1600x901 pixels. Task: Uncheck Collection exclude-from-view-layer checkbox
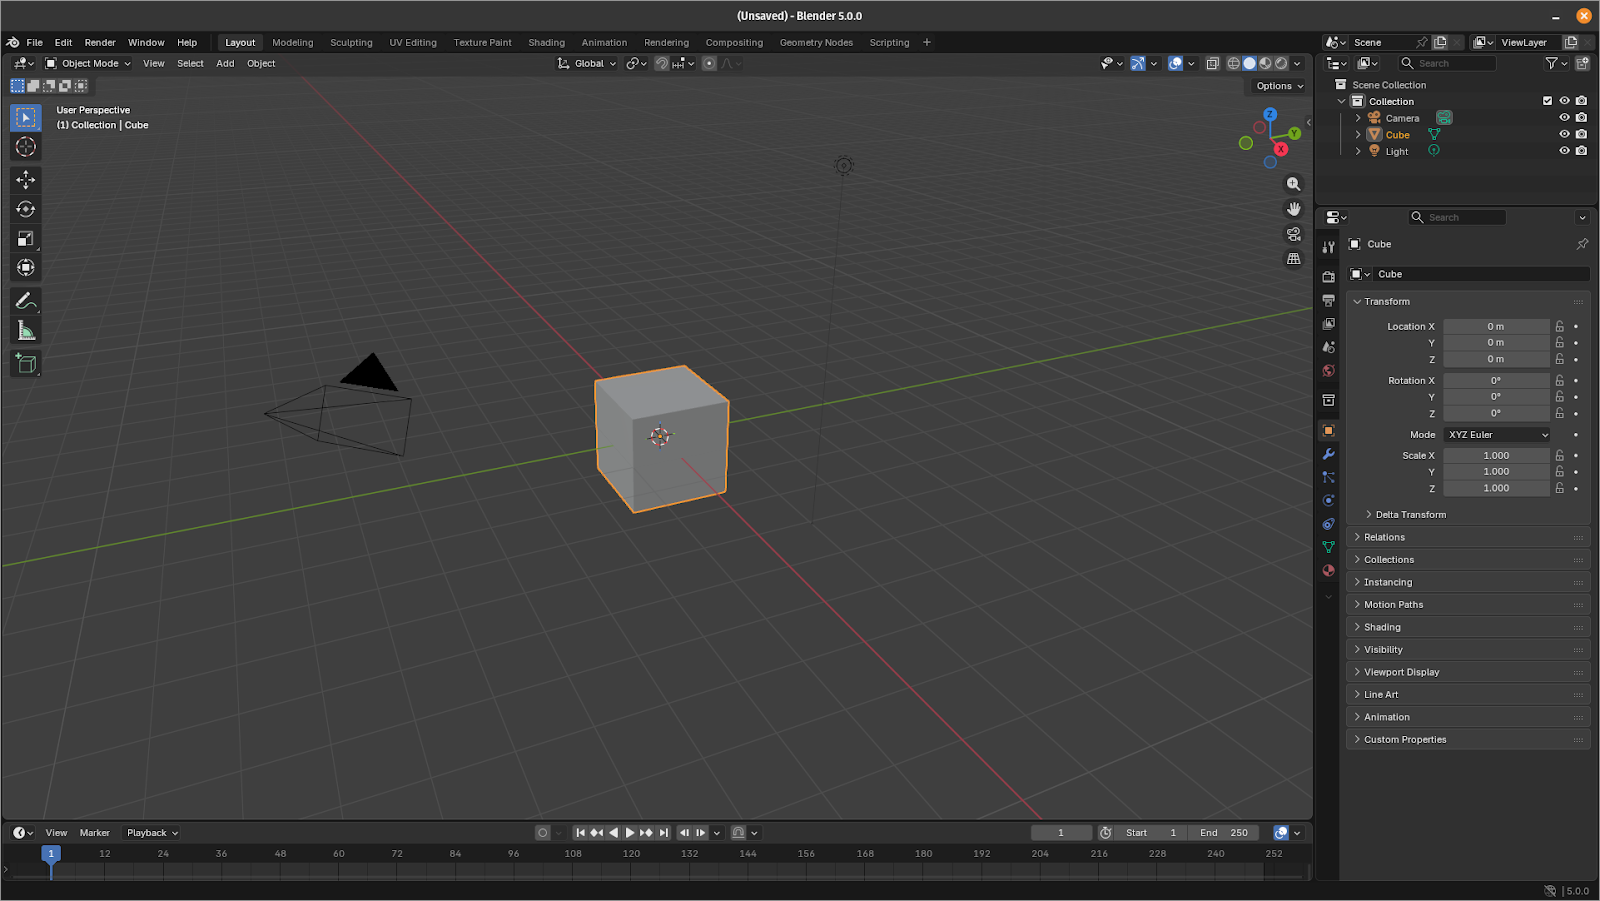click(1547, 101)
